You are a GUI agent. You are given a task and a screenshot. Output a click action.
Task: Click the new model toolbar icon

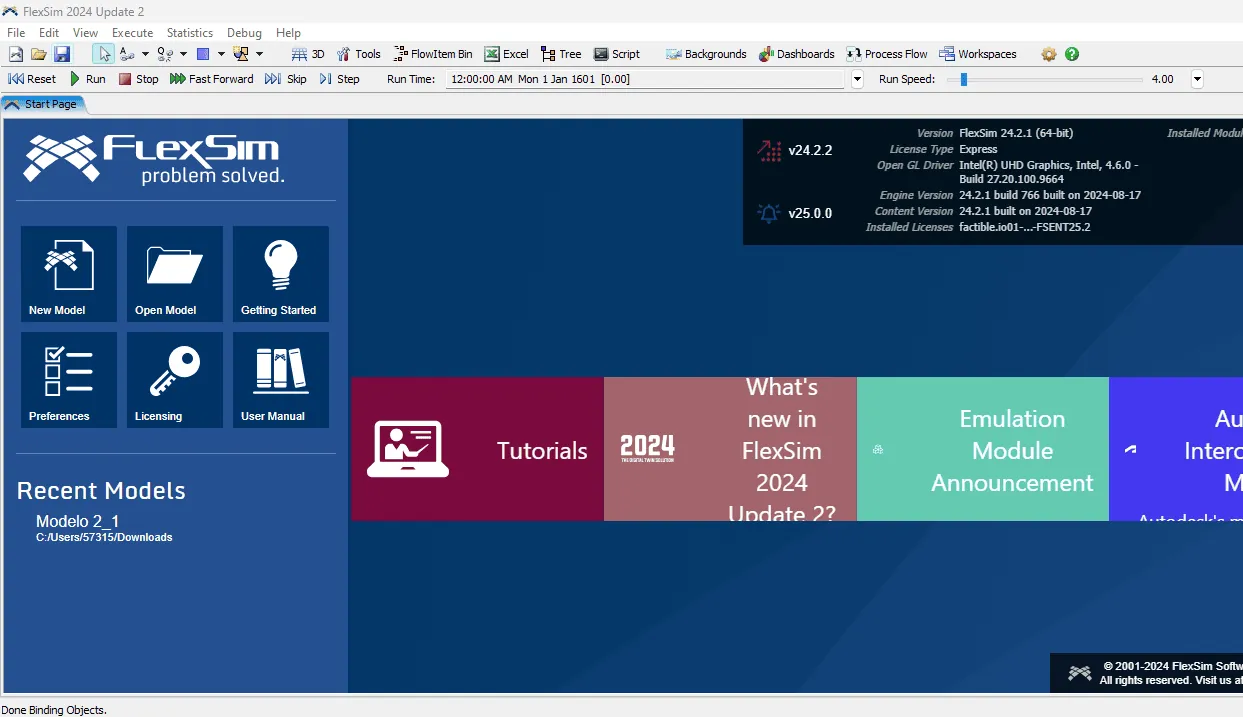pyautogui.click(x=16, y=54)
